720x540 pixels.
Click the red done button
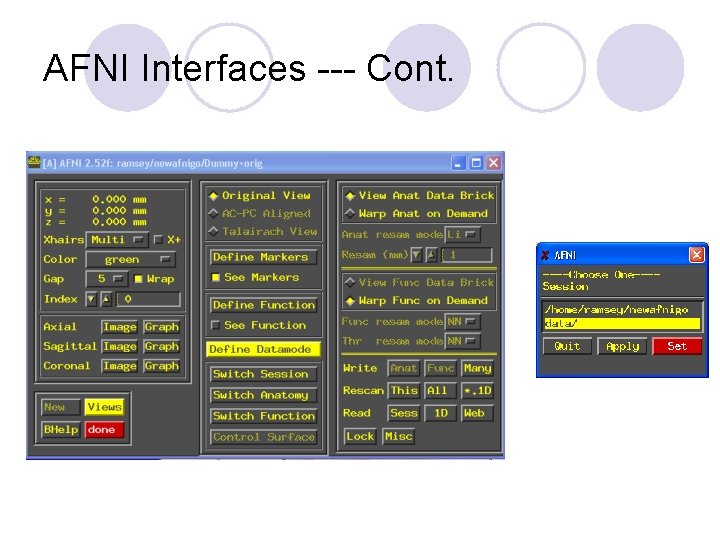coord(104,430)
